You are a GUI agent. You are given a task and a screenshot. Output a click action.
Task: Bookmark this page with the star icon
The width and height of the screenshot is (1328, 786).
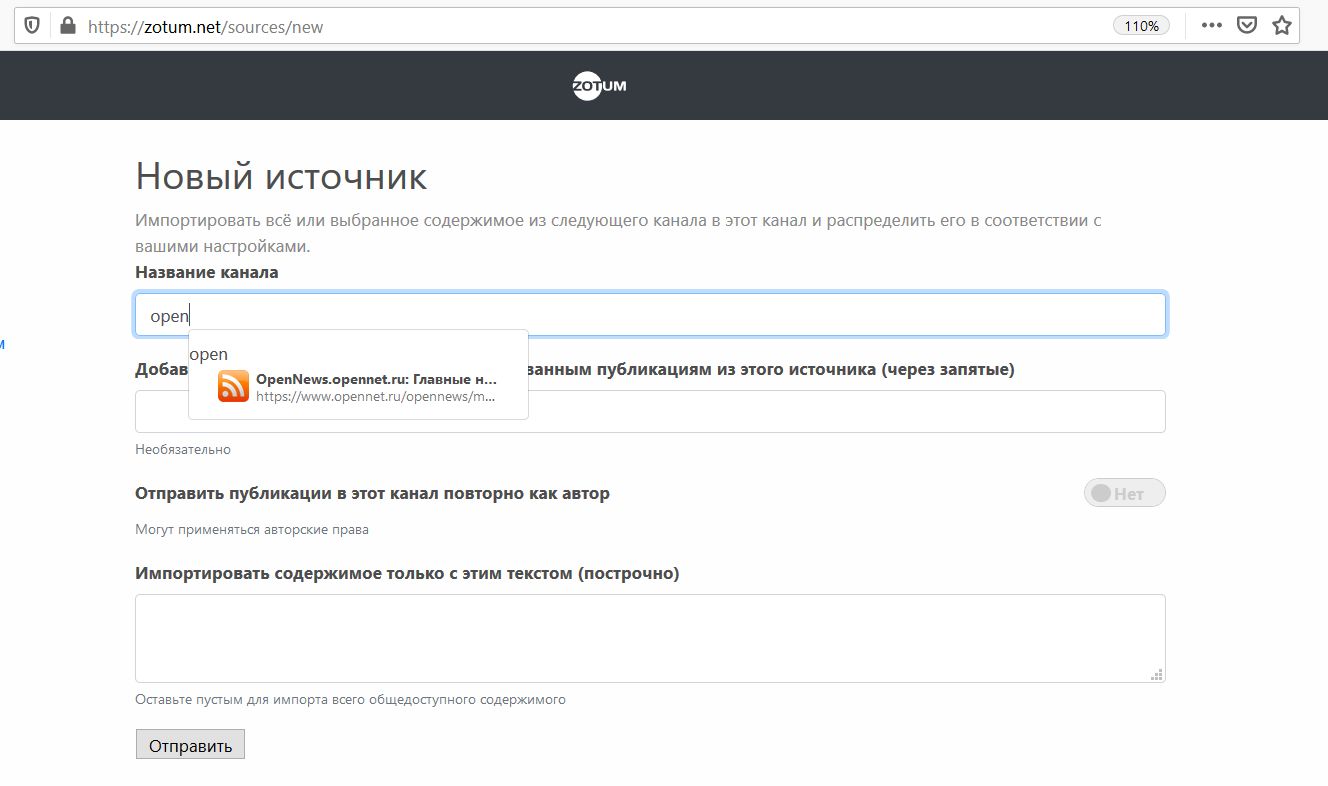click(1281, 26)
